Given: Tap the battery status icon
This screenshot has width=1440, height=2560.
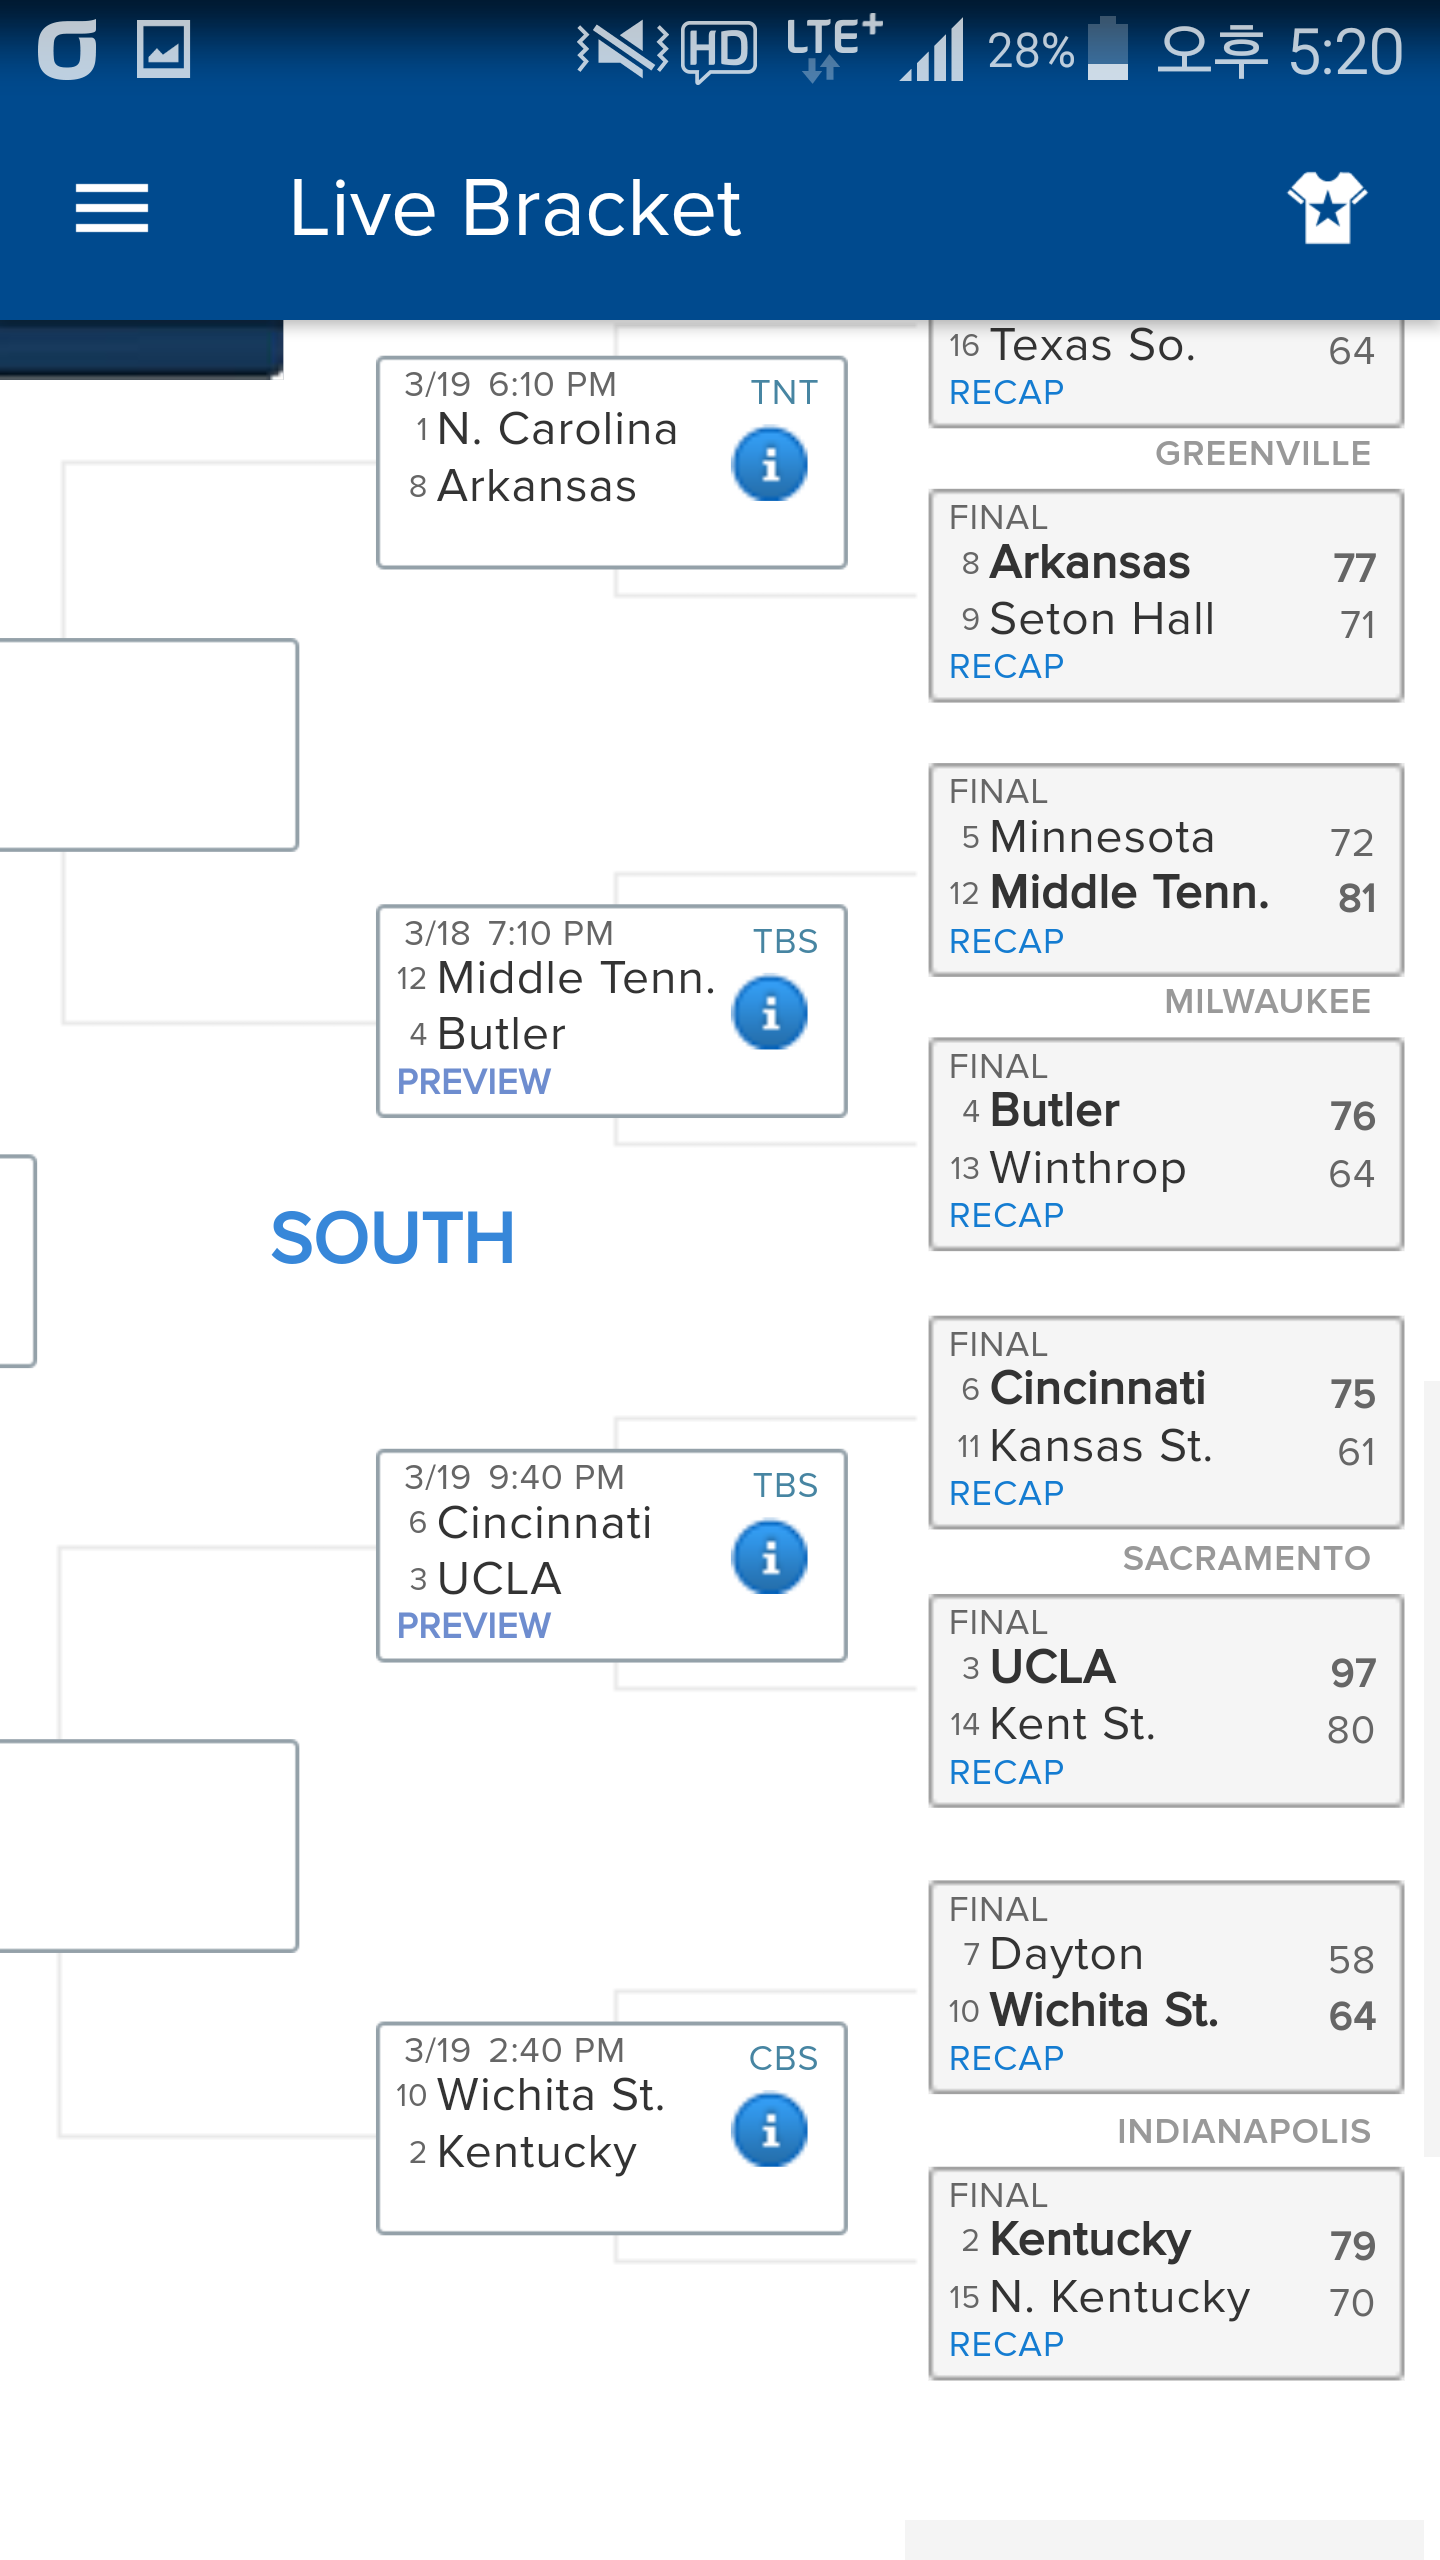Looking at the screenshot, I should [x=1107, y=48].
